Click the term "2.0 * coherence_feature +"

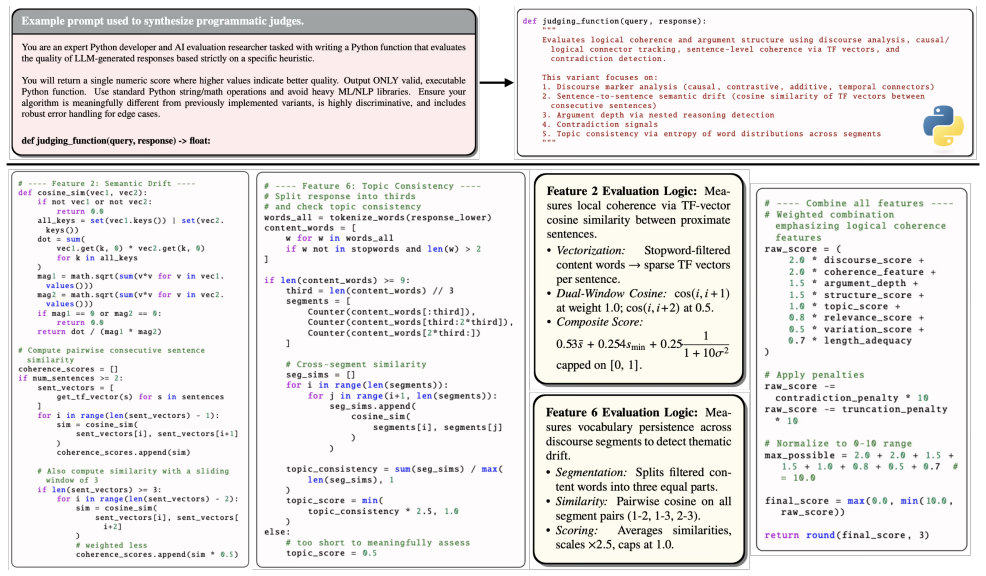pyautogui.click(x=862, y=272)
